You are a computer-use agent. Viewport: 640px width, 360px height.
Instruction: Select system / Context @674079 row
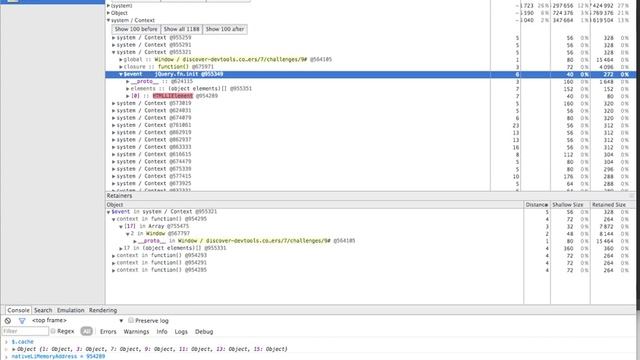pyautogui.click(x=371, y=118)
